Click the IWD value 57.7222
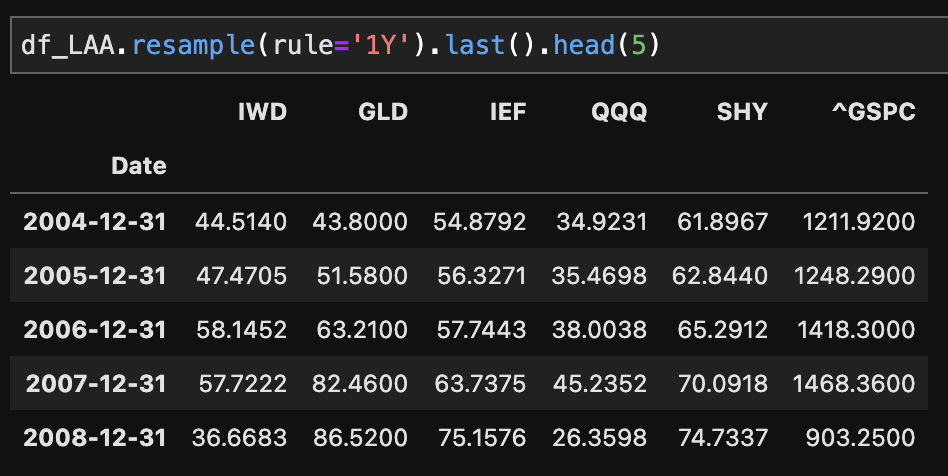 (242, 383)
